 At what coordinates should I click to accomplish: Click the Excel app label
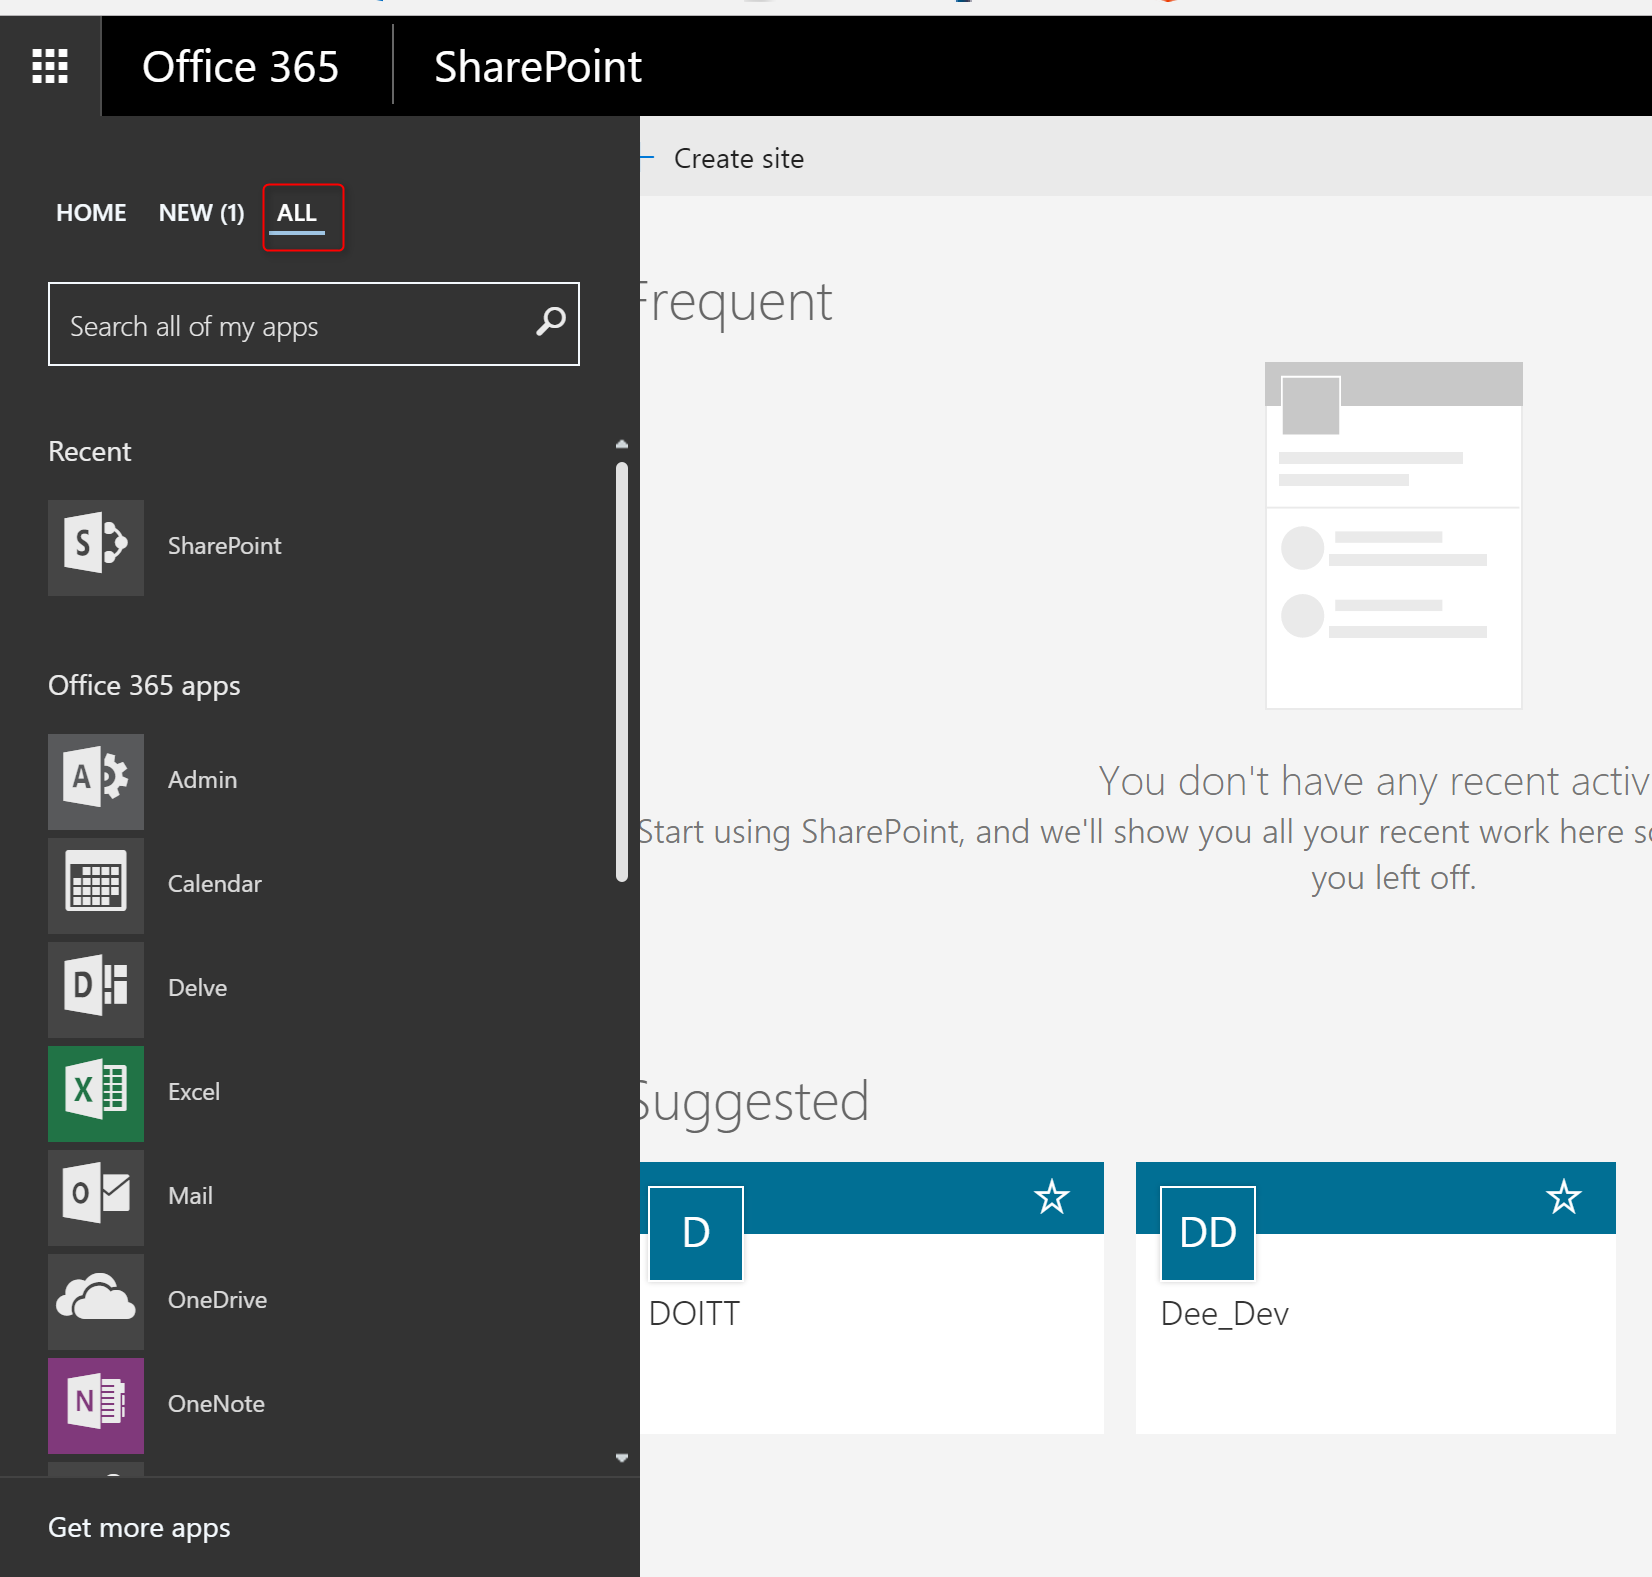(x=194, y=1092)
